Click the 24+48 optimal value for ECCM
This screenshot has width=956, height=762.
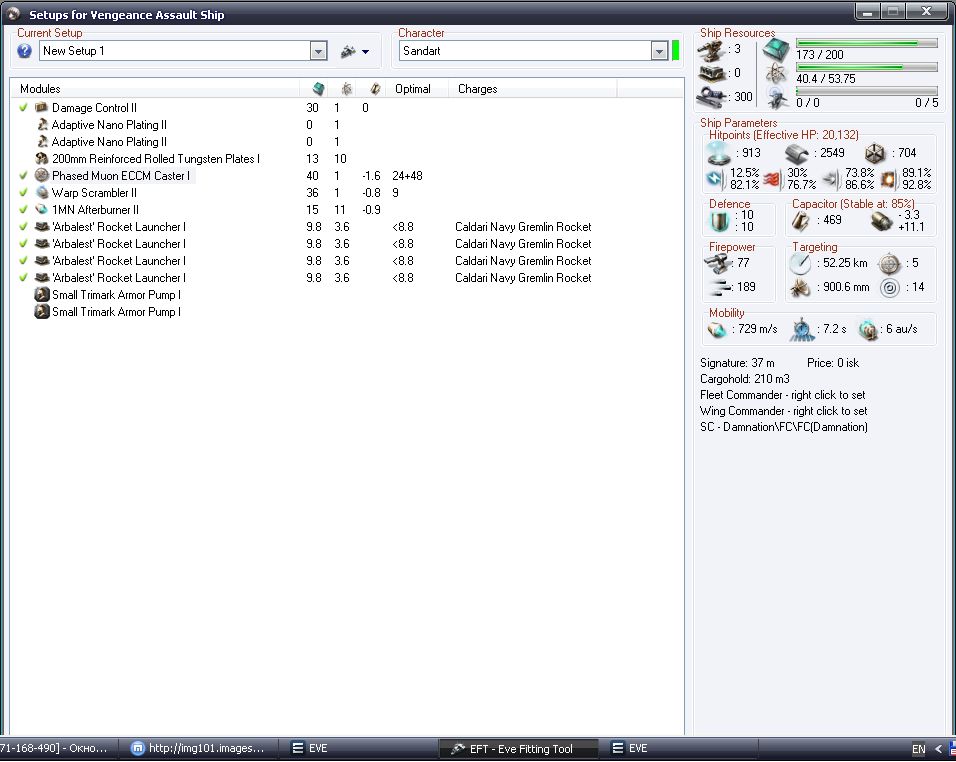(407, 176)
